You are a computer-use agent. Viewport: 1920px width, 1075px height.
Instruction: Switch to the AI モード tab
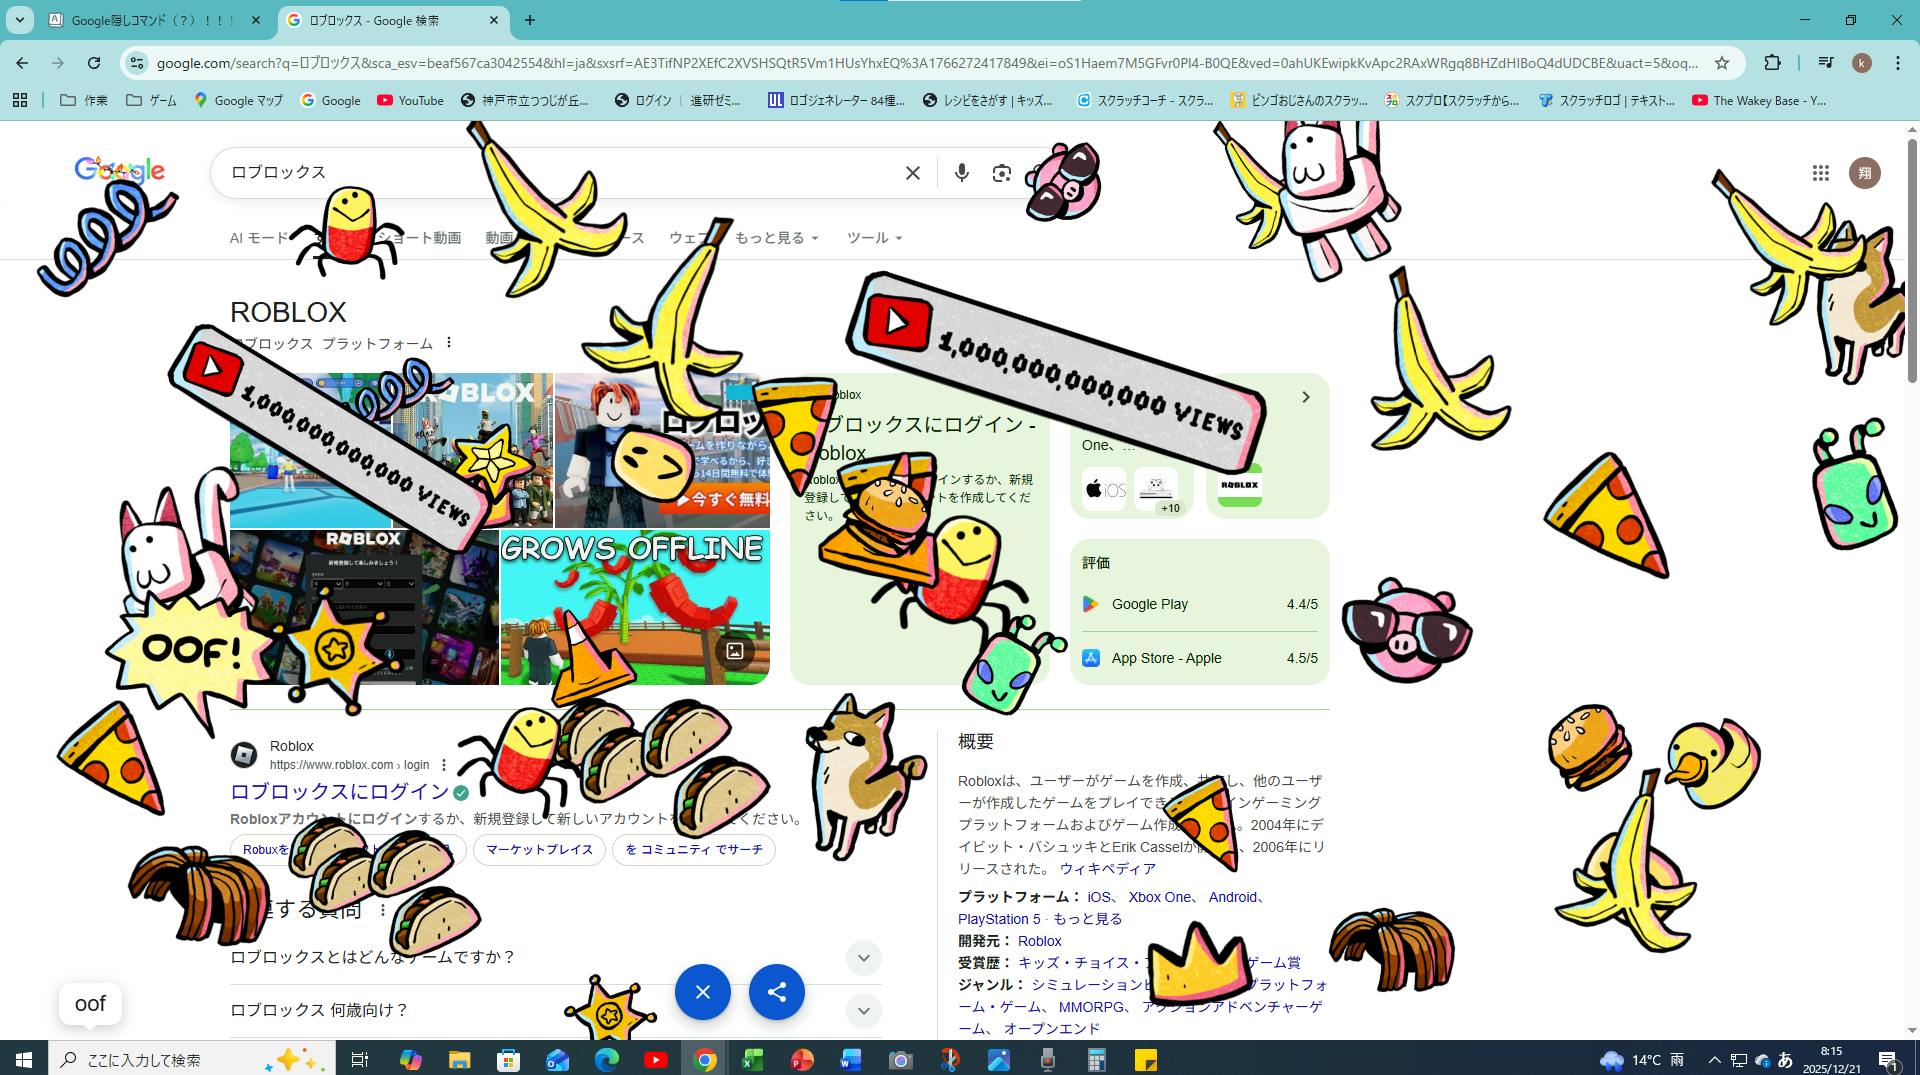tap(258, 238)
